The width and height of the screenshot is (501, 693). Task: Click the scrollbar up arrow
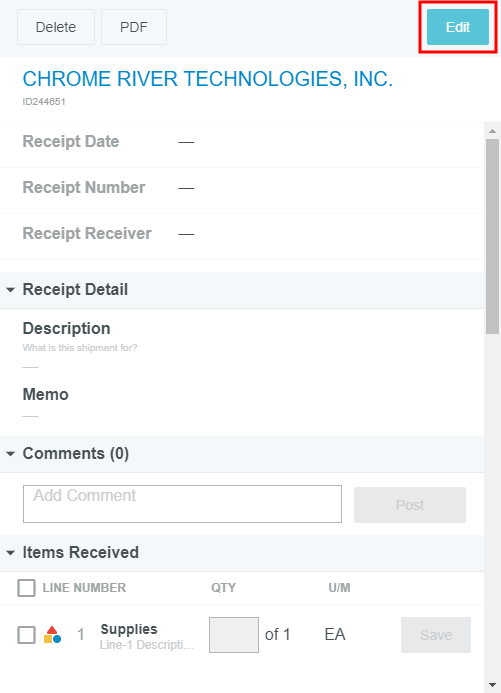493,131
